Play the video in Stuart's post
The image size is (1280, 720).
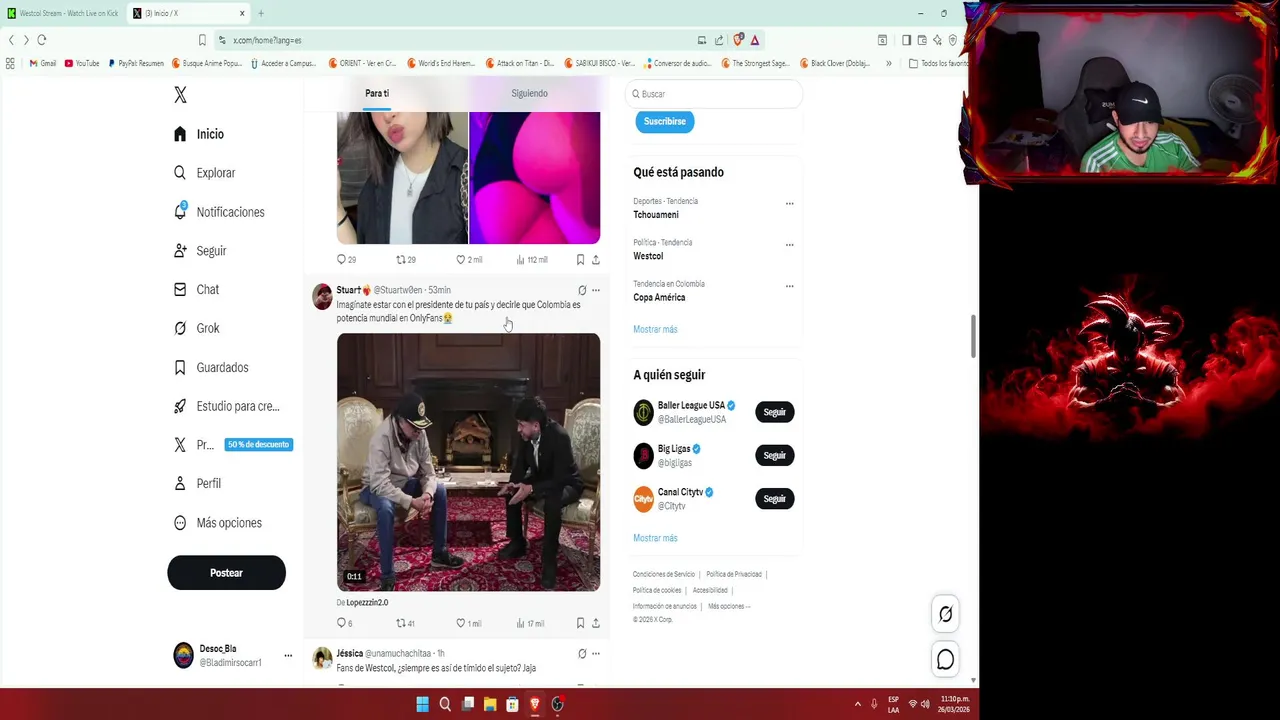coord(468,462)
